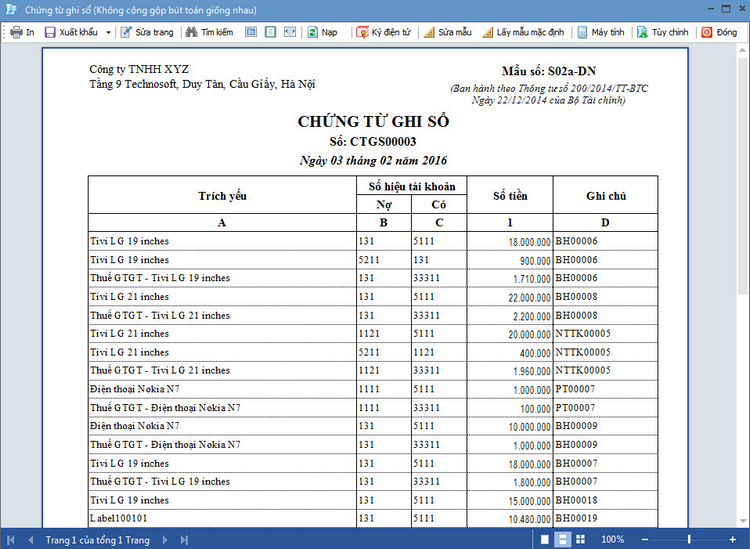Open the Xuất khẩu dropdown arrow

click(x=108, y=33)
